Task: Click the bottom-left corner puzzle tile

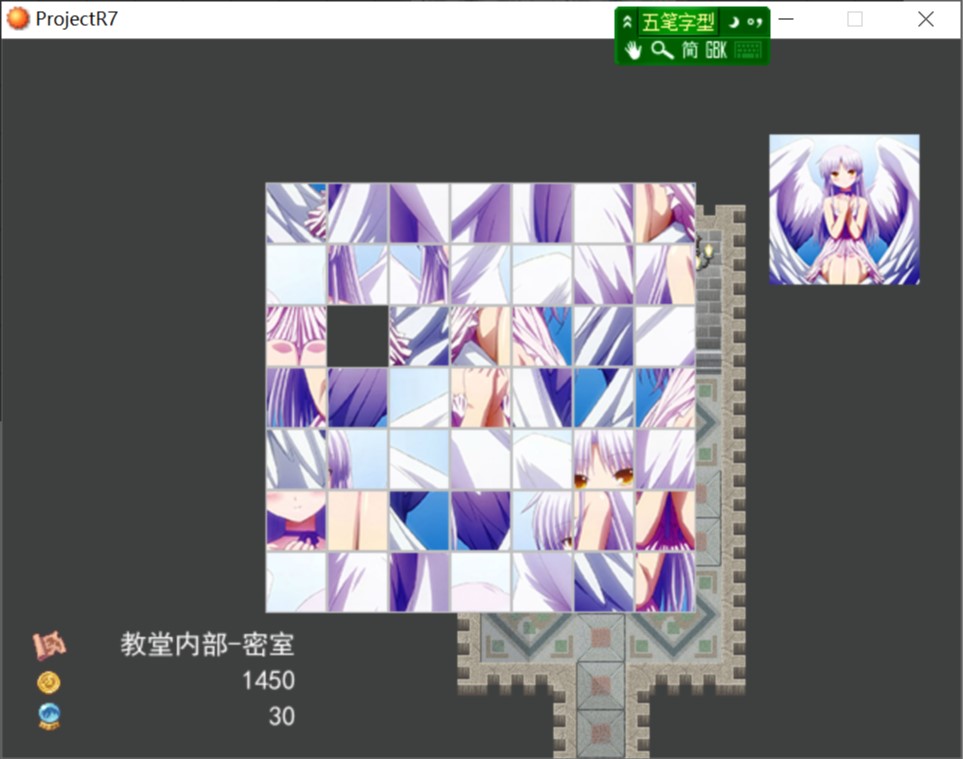Action: 296,582
